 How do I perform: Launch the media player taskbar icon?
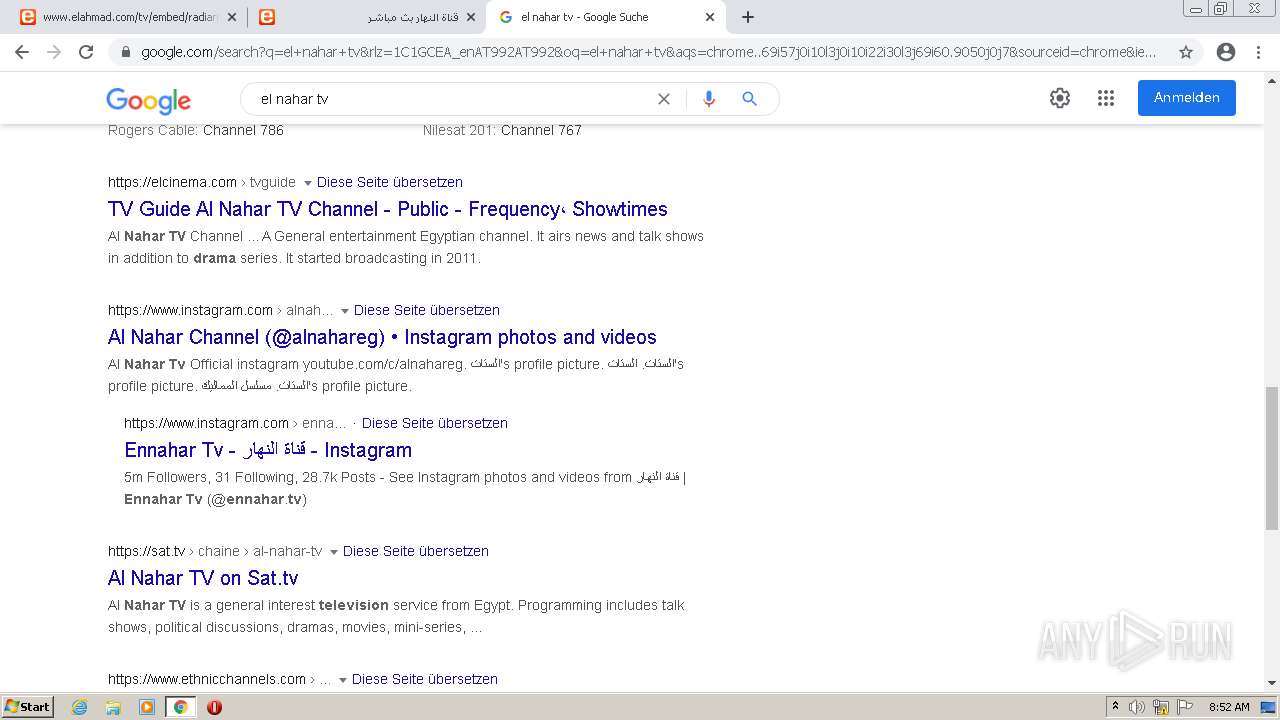coord(147,707)
